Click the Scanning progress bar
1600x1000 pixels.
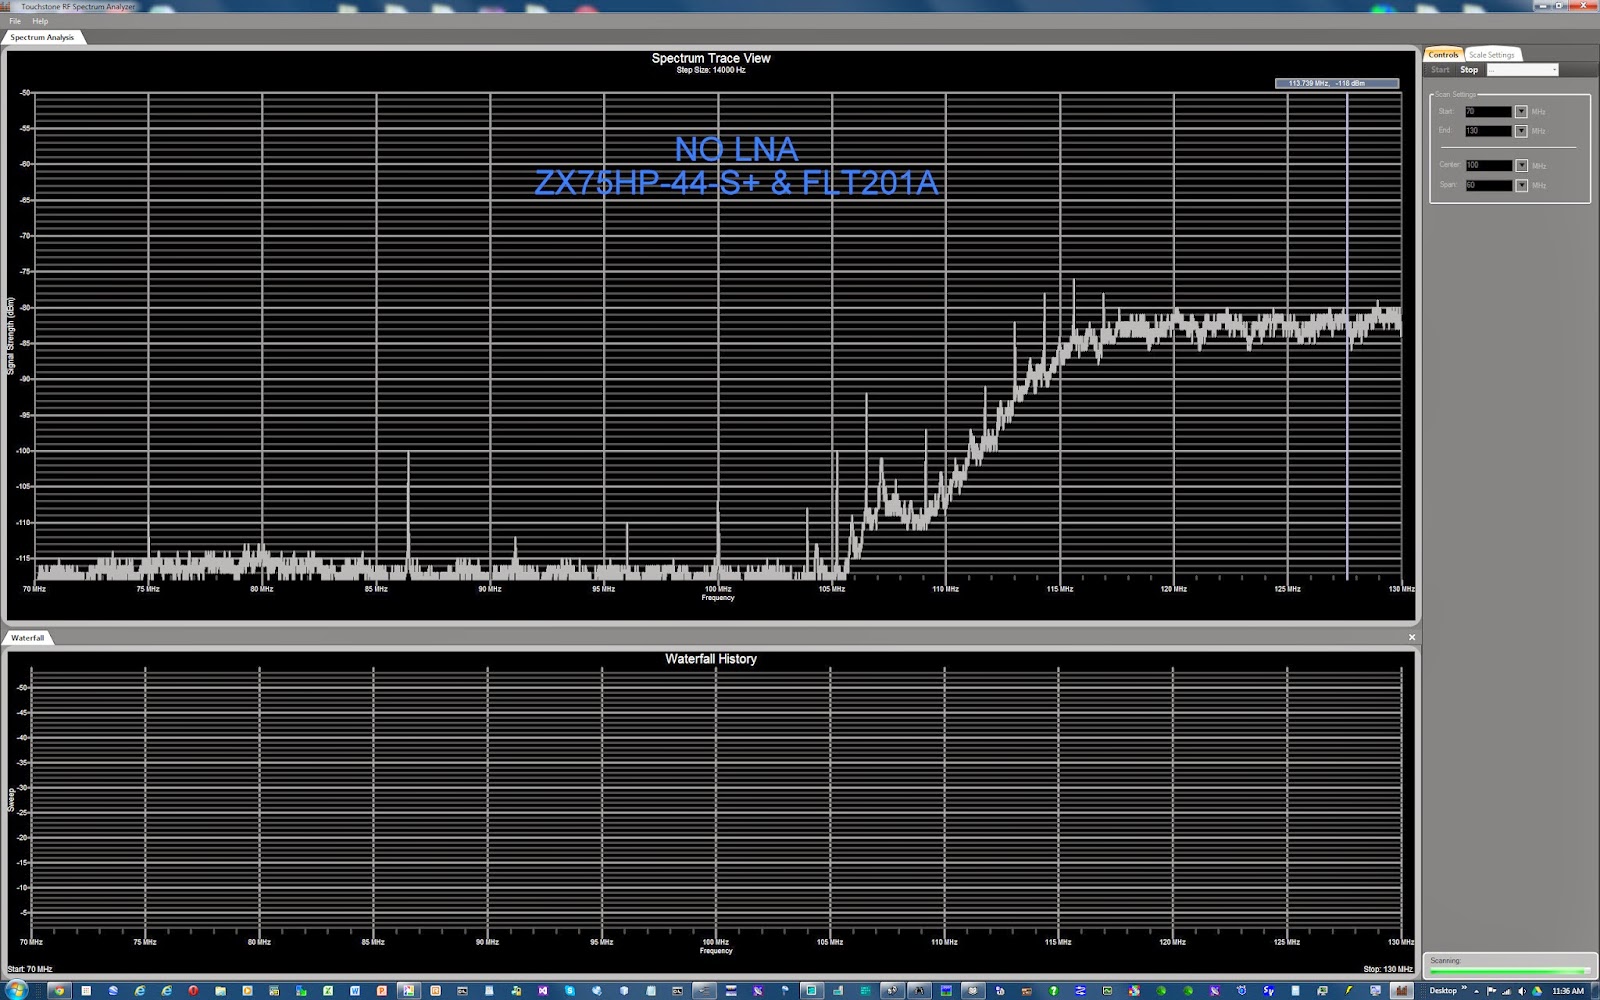[1509, 970]
